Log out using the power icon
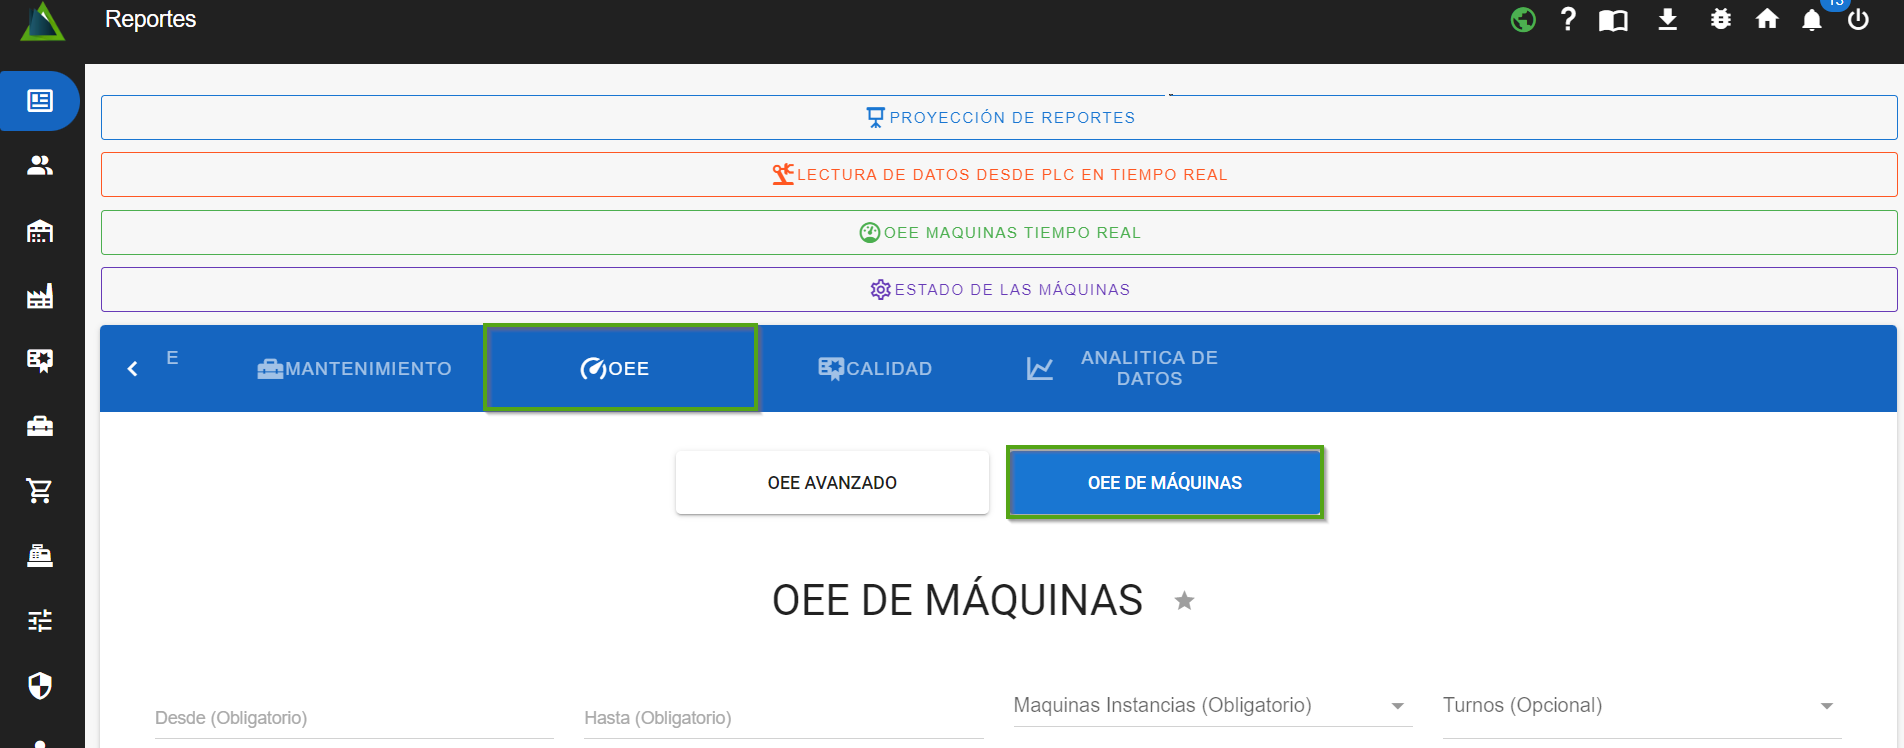This screenshot has width=1904, height=748. coord(1858,20)
